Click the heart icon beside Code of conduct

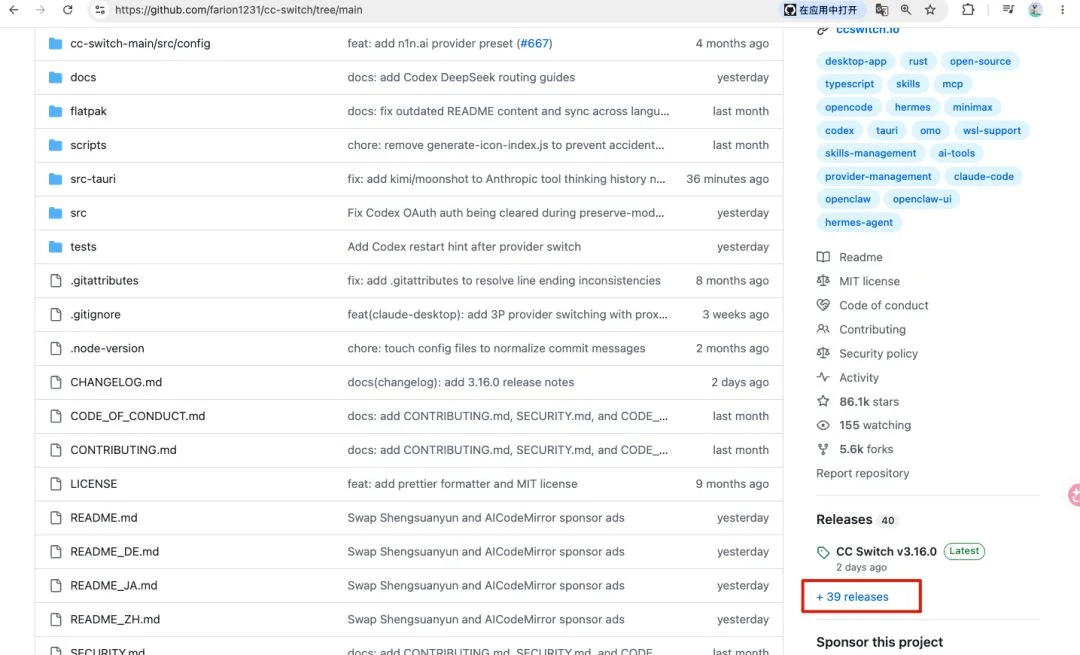pyautogui.click(x=823, y=304)
